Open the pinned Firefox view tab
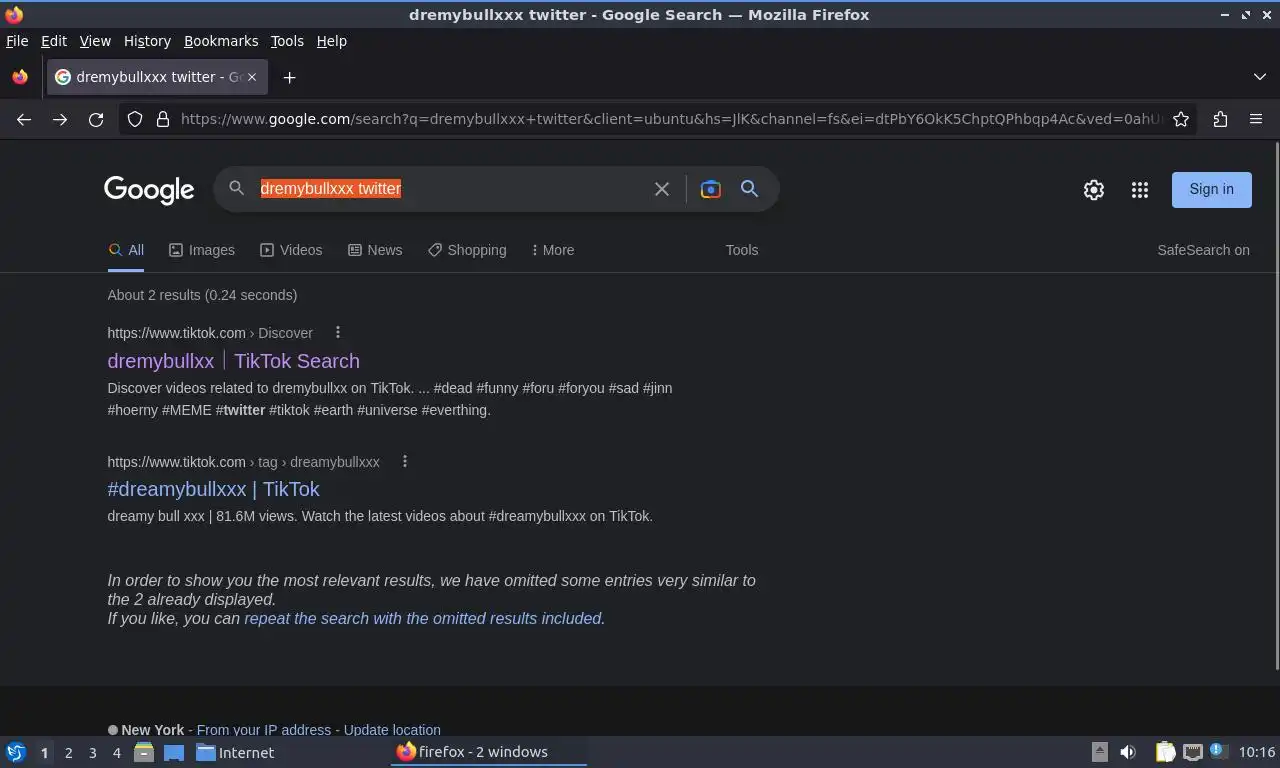The image size is (1280, 768). click(x=20, y=77)
